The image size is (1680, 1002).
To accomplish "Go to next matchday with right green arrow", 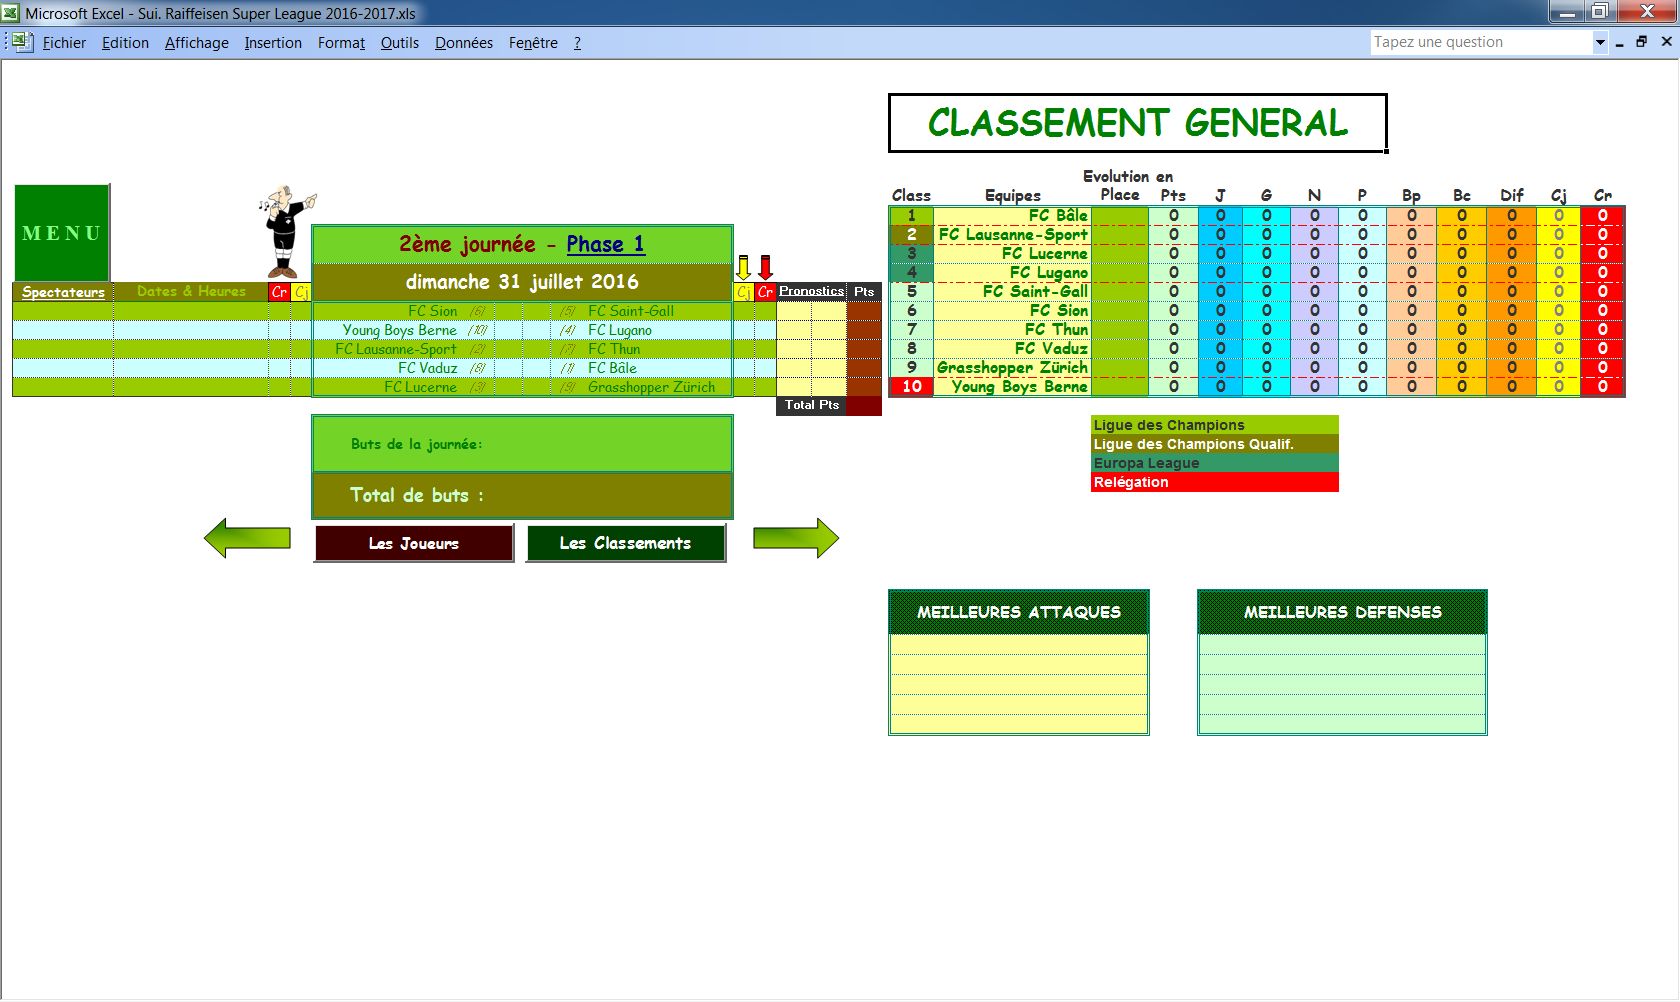I will [796, 538].
